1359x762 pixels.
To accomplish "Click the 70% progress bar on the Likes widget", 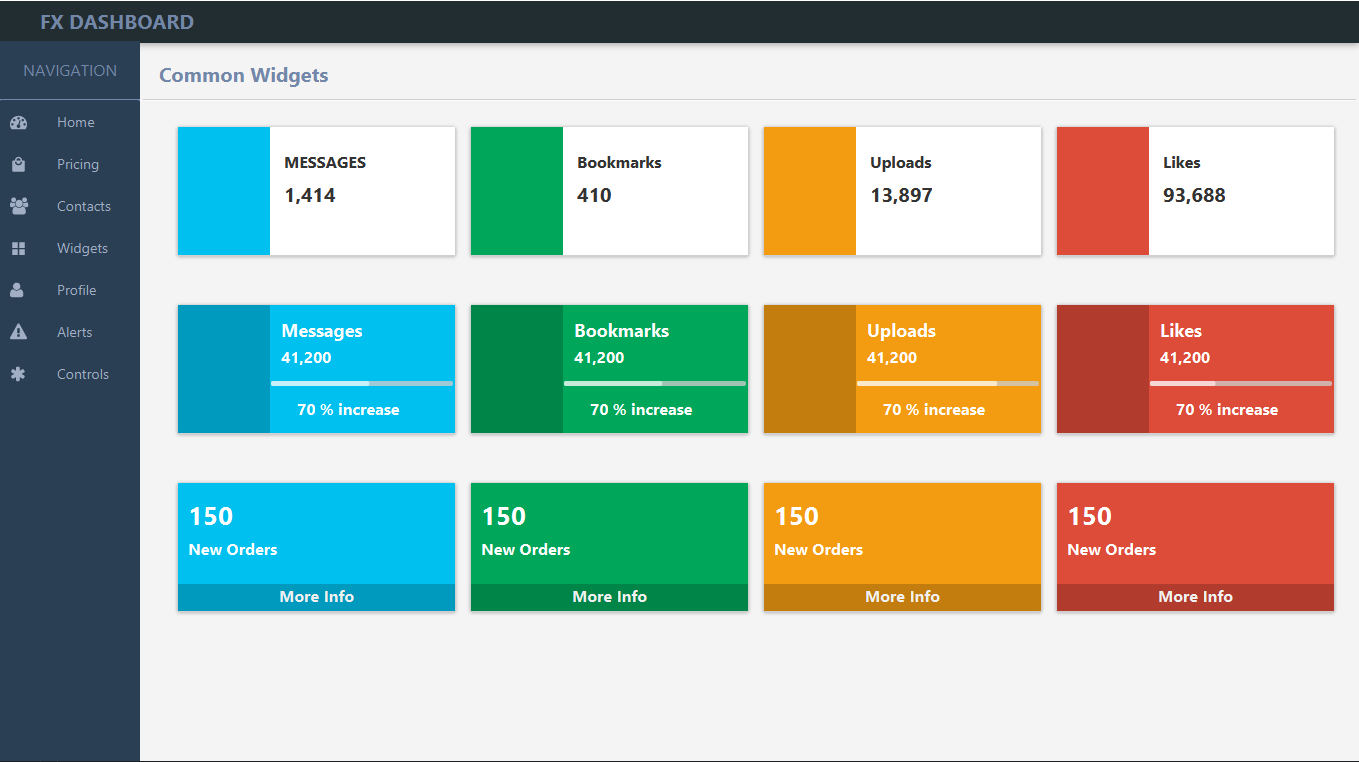I will pyautogui.click(x=1240, y=381).
